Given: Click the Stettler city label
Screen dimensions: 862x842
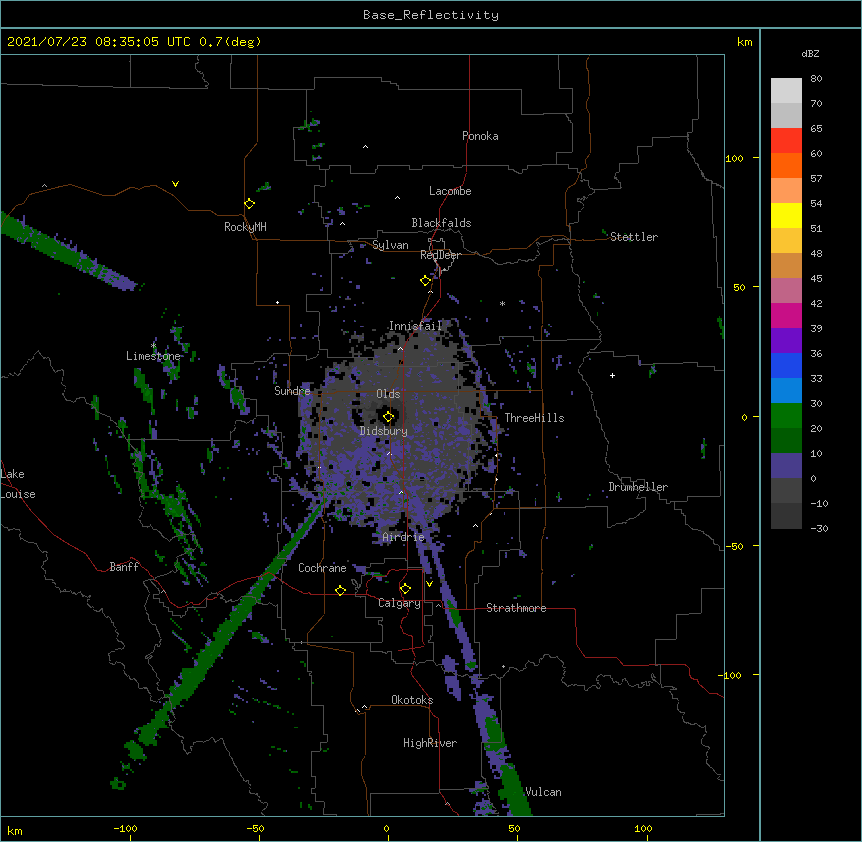Looking at the screenshot, I should pos(634,237).
